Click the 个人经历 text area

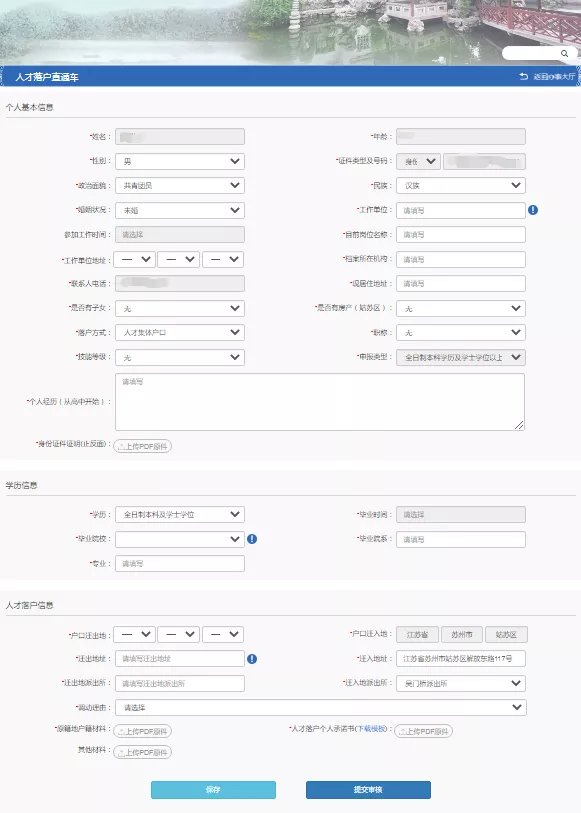tap(320, 402)
